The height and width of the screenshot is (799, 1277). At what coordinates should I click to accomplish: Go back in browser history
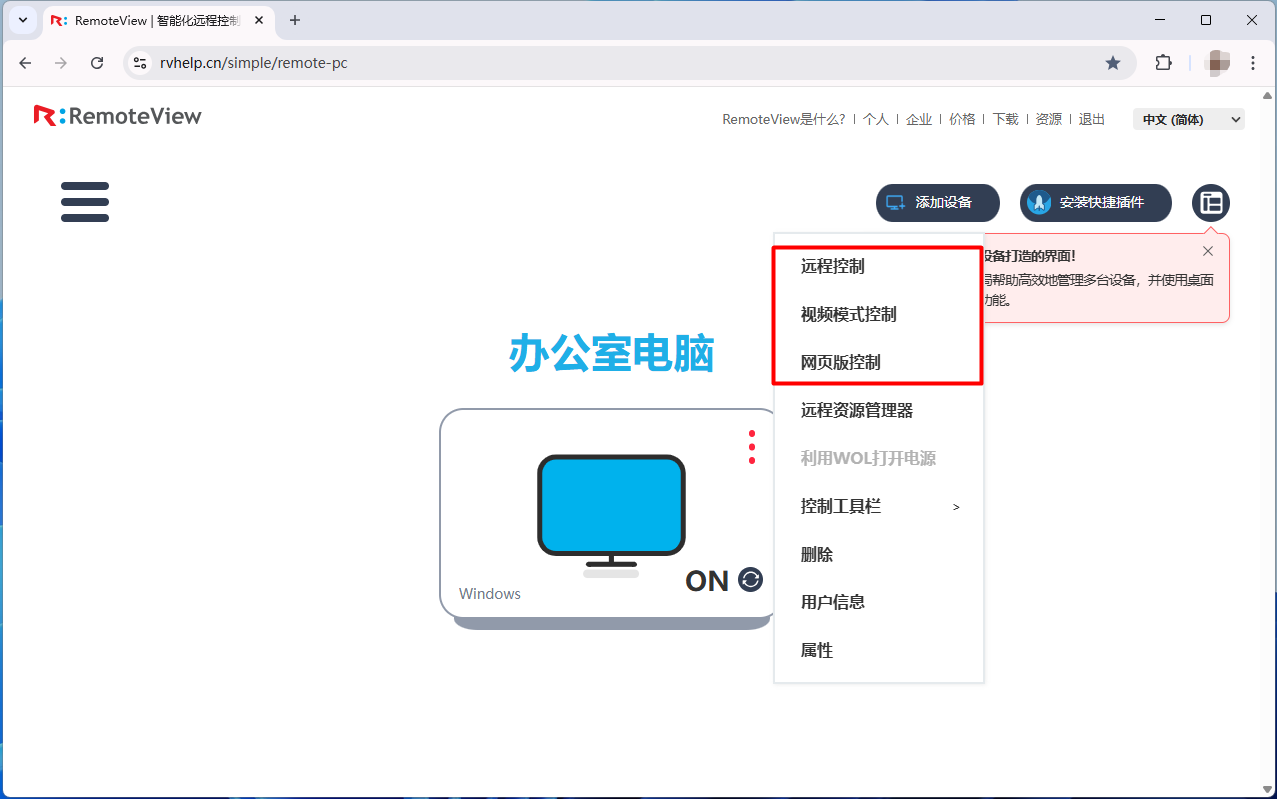26,63
